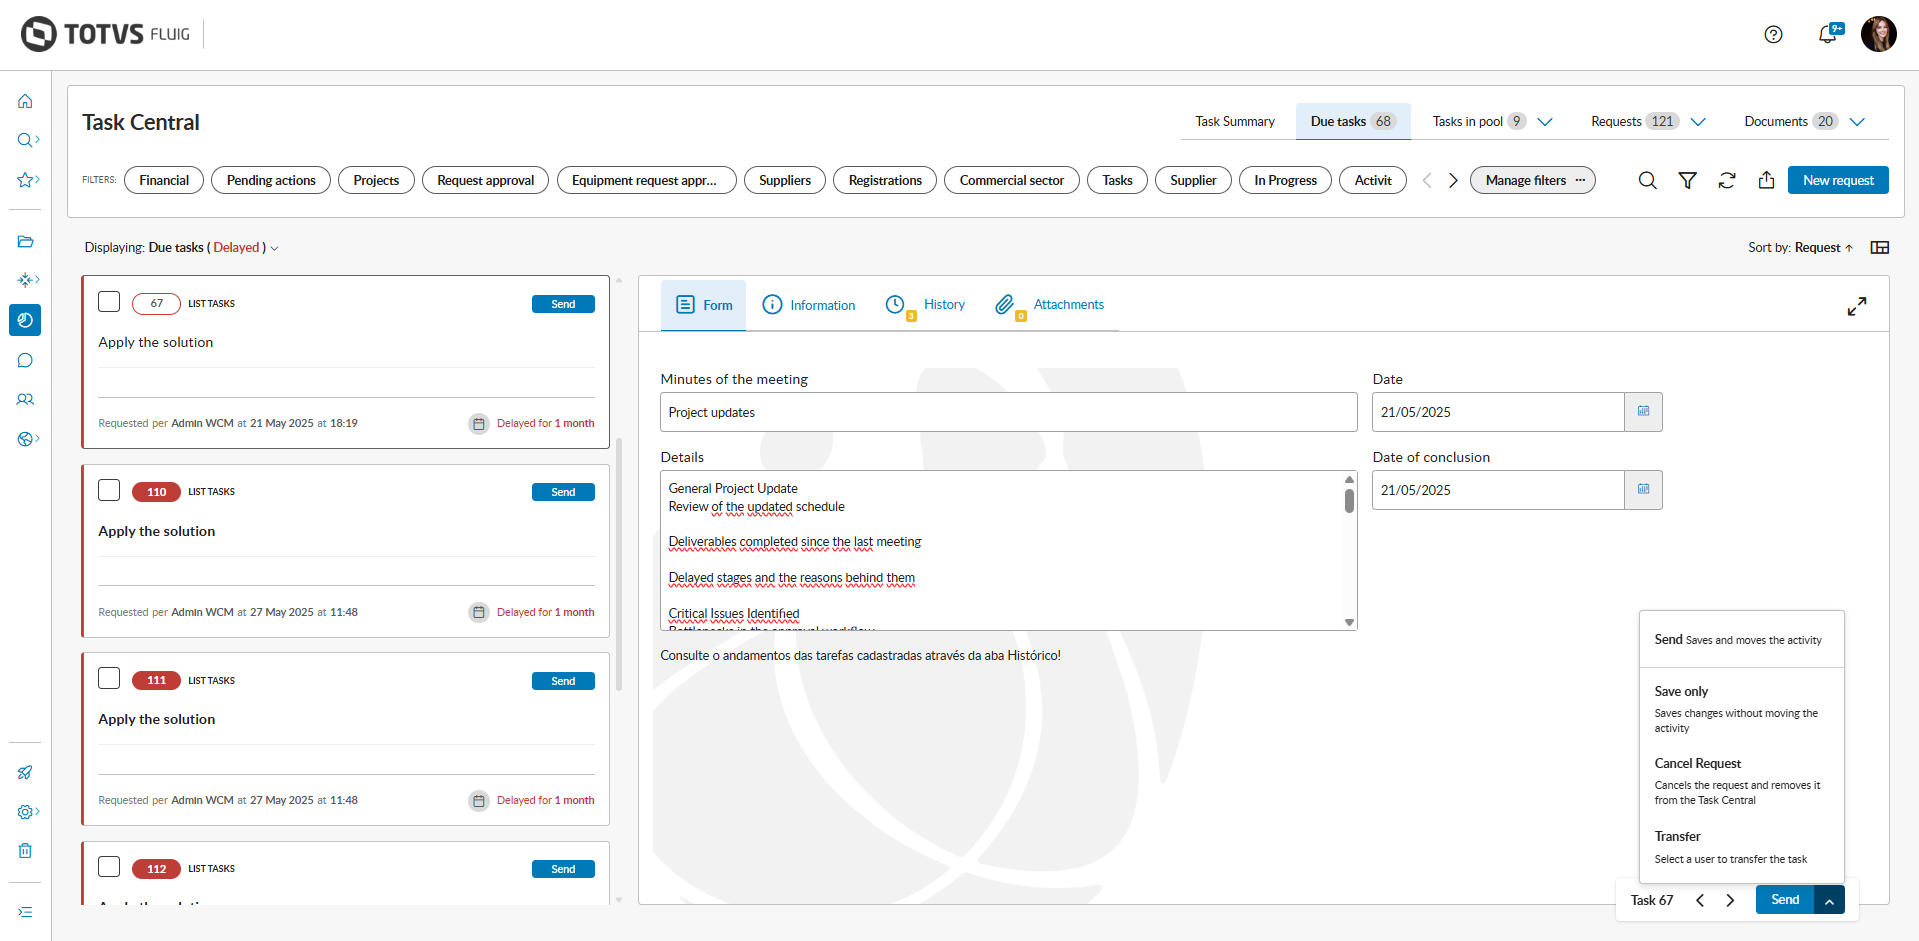This screenshot has width=1919, height=941.
Task: Expand the Tasks in pool dropdown arrow
Action: point(1545,122)
